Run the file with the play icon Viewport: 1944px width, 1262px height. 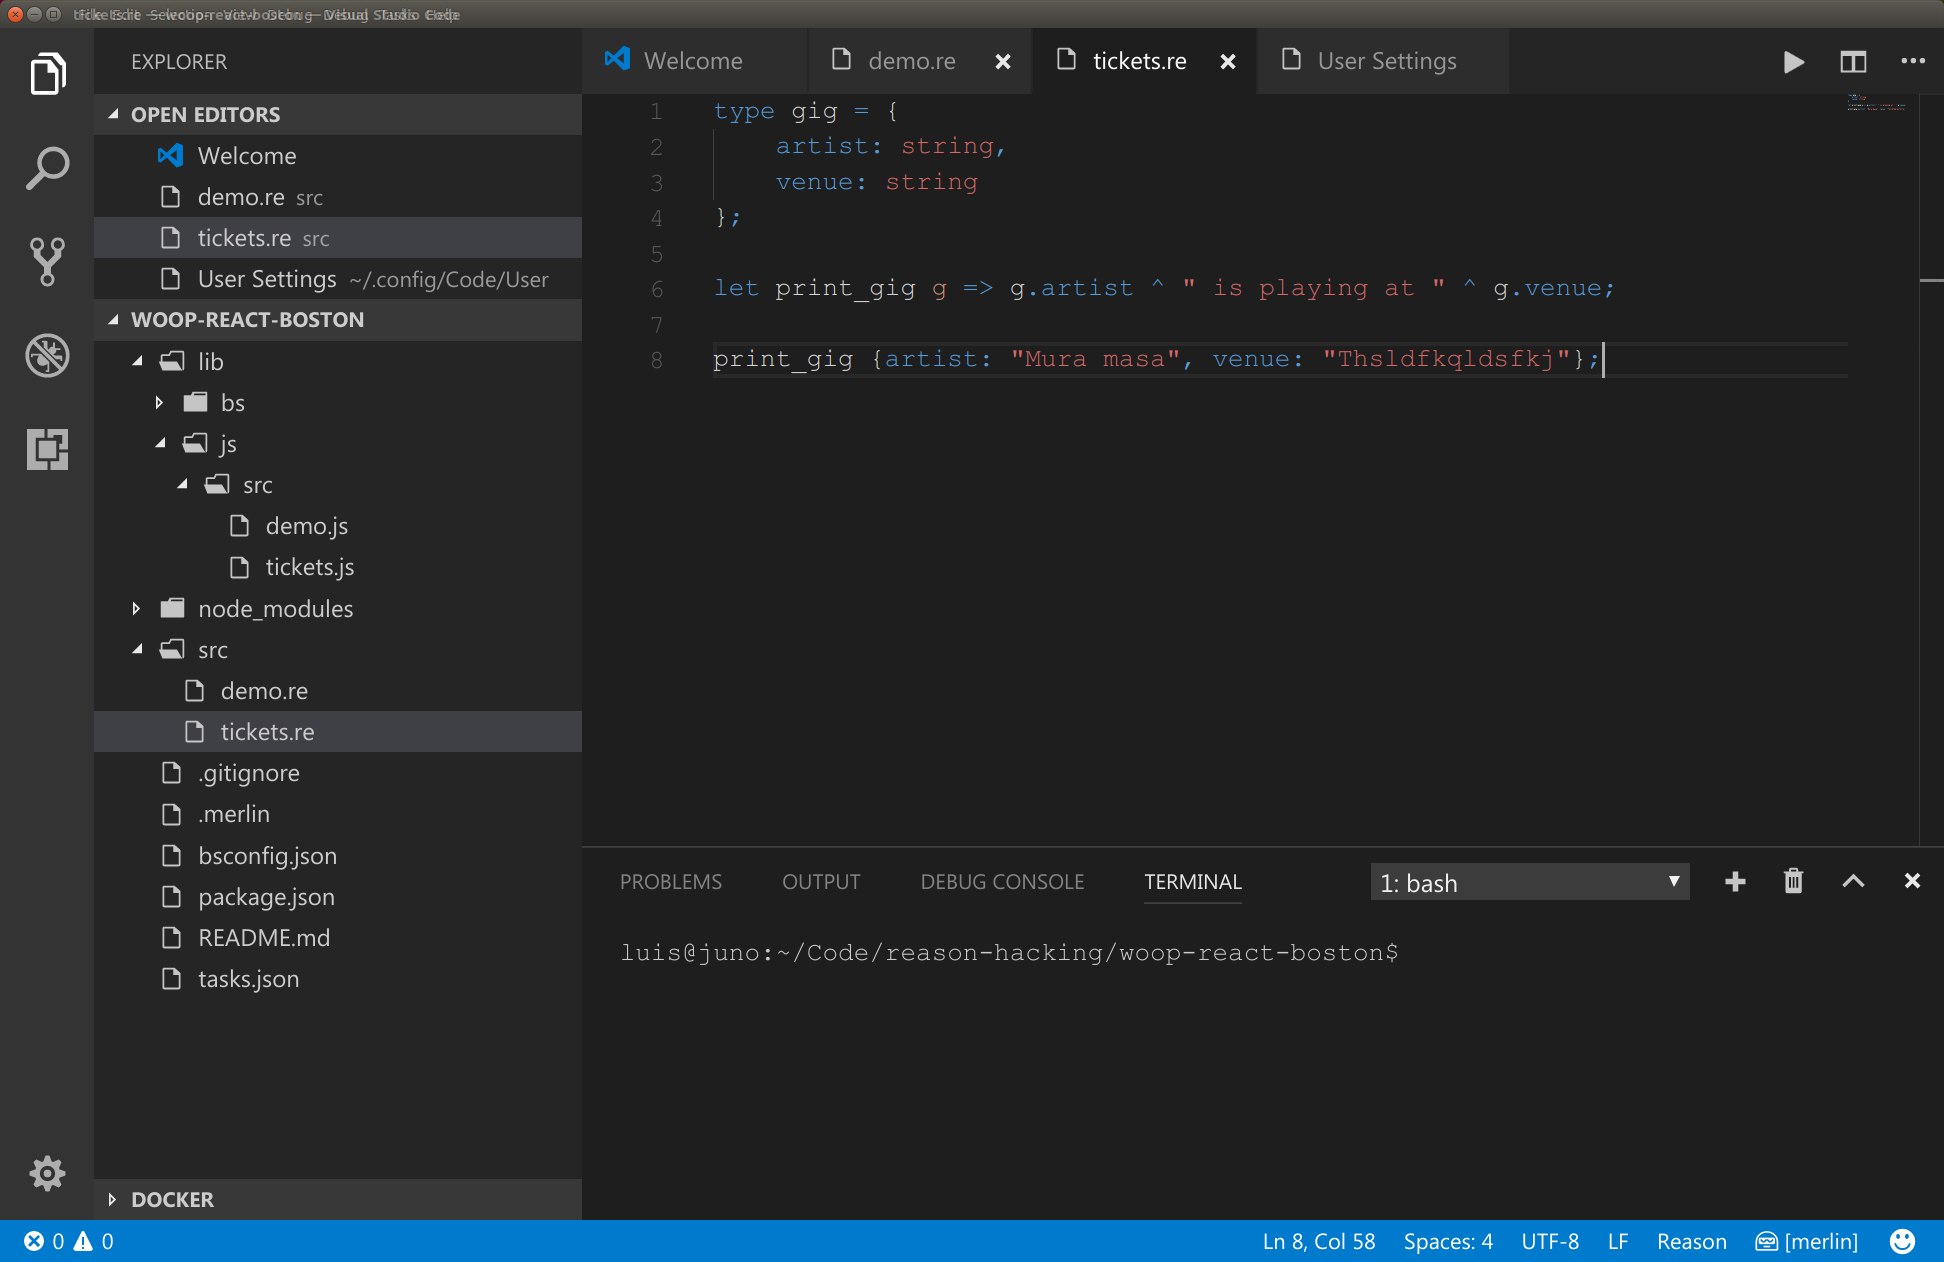tap(1793, 61)
